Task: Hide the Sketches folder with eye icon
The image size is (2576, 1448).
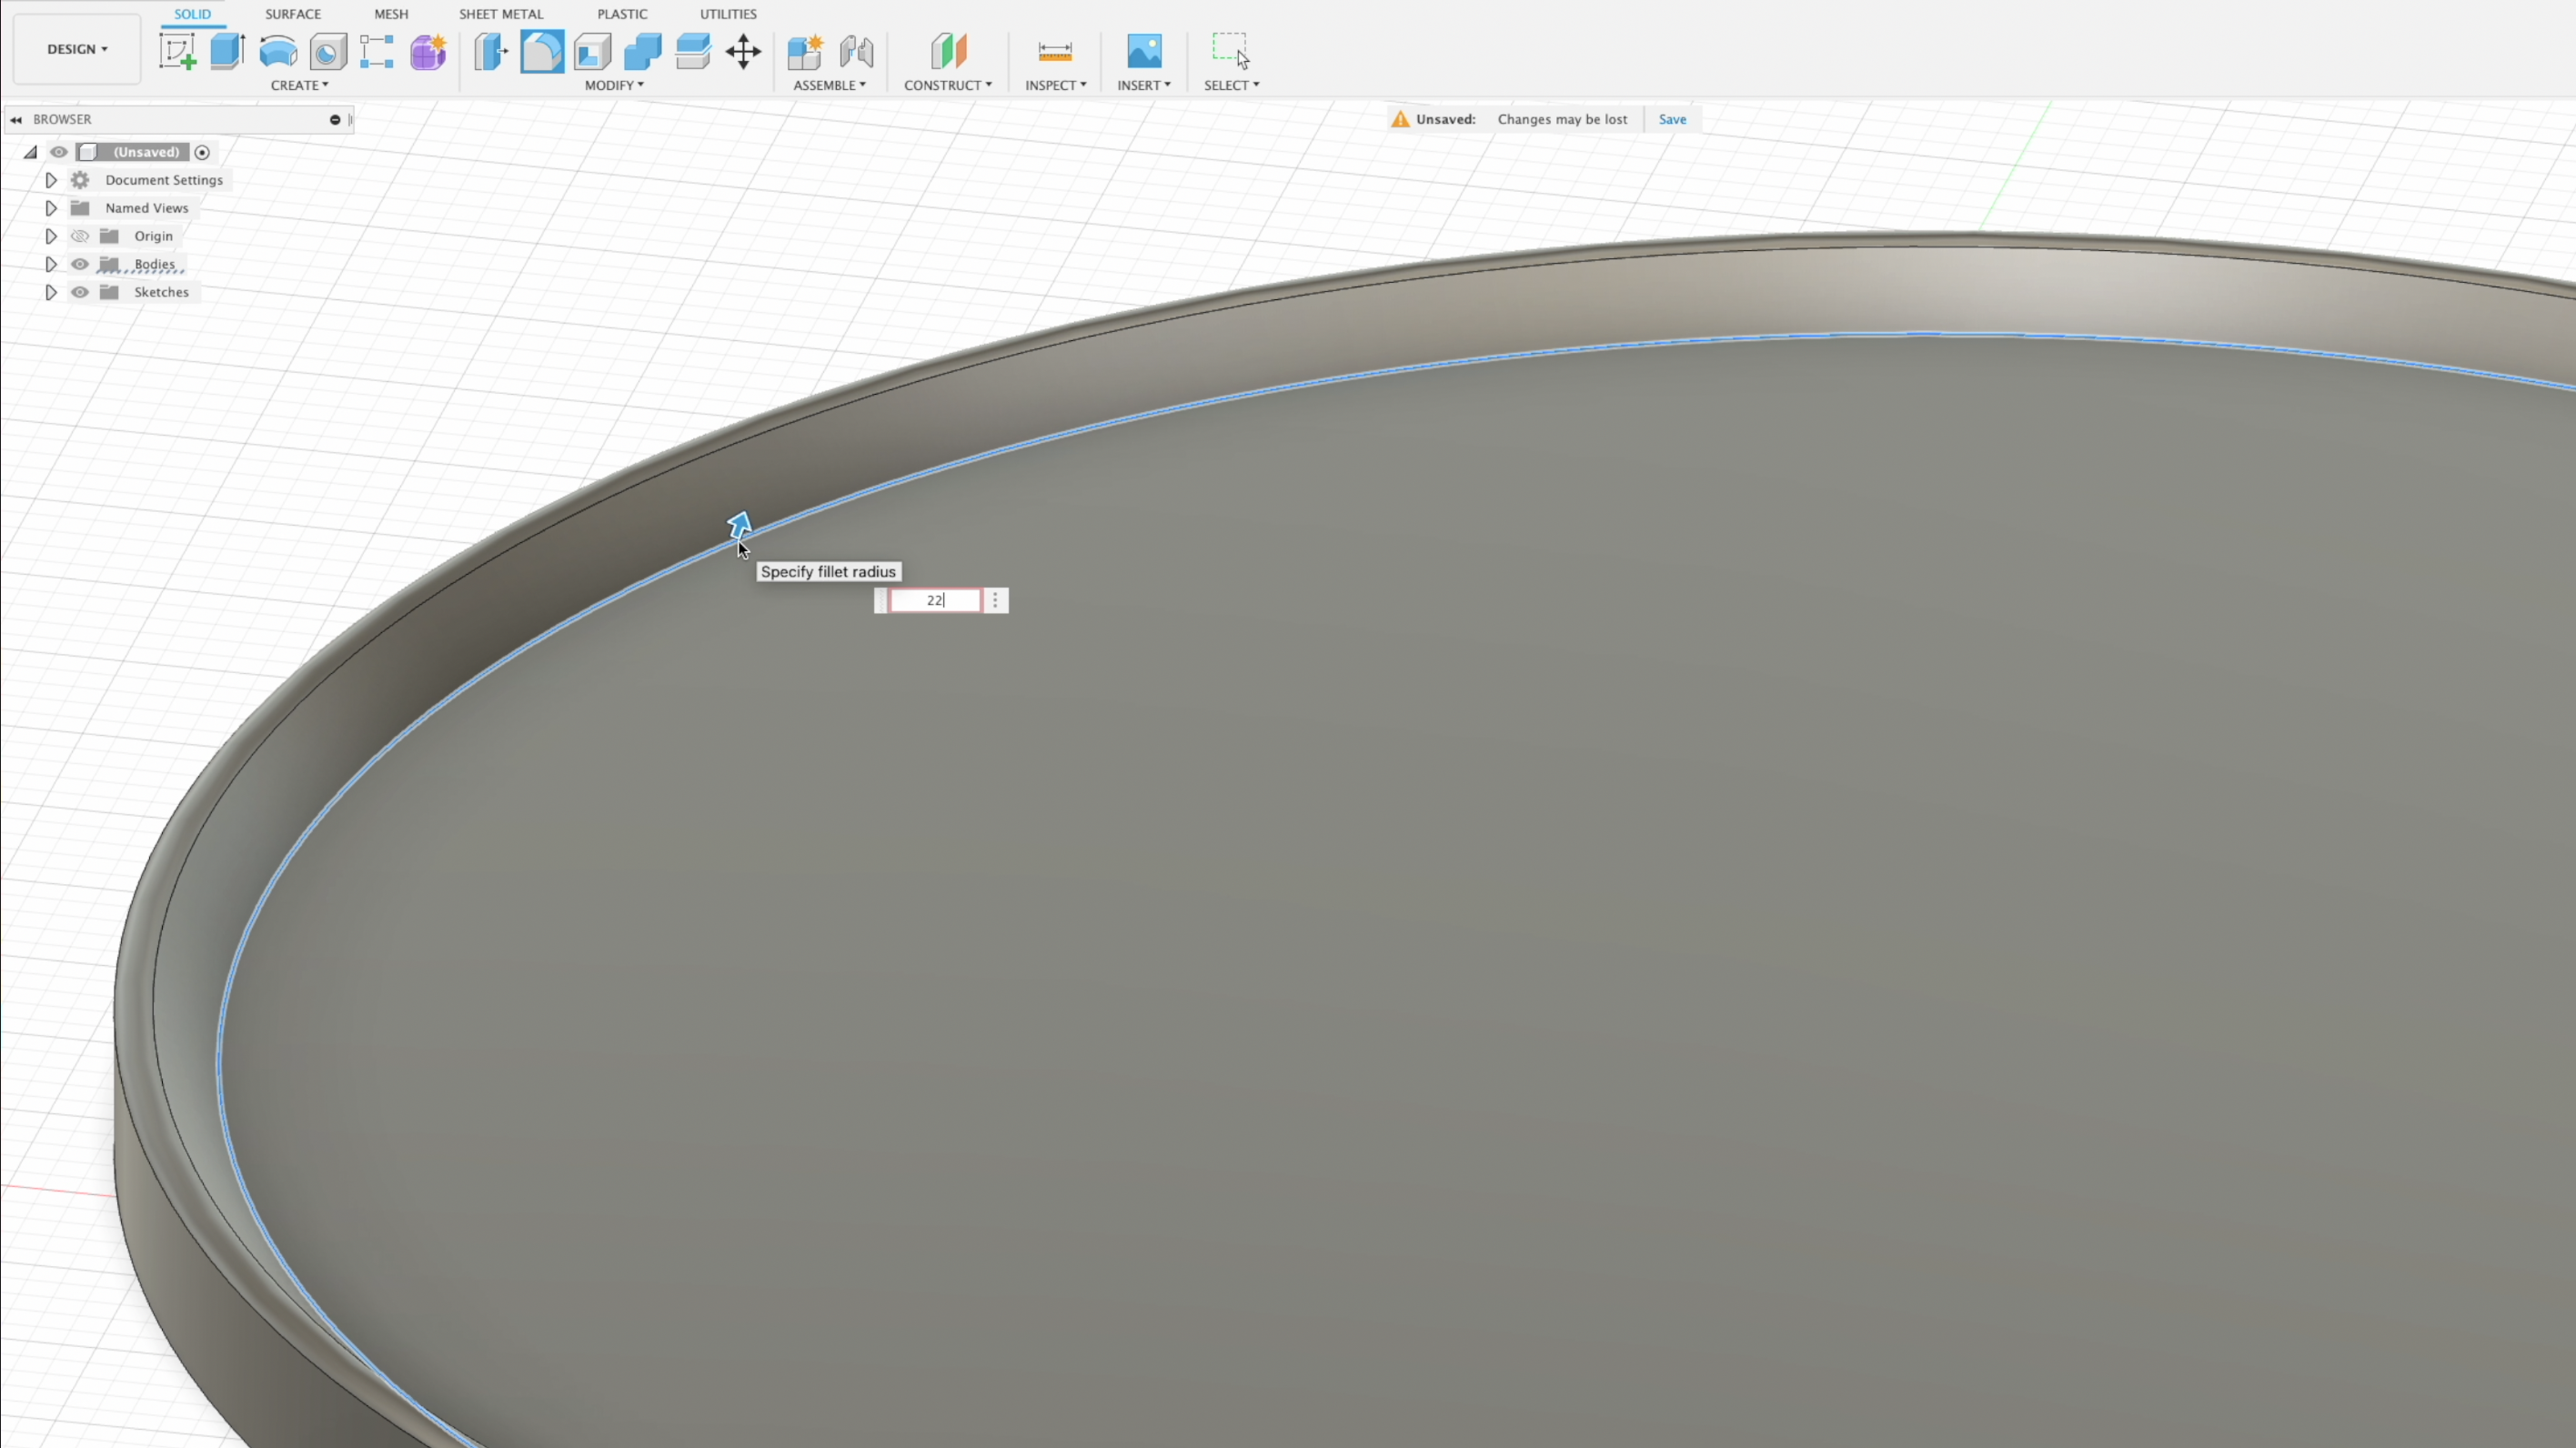Action: coord(79,292)
